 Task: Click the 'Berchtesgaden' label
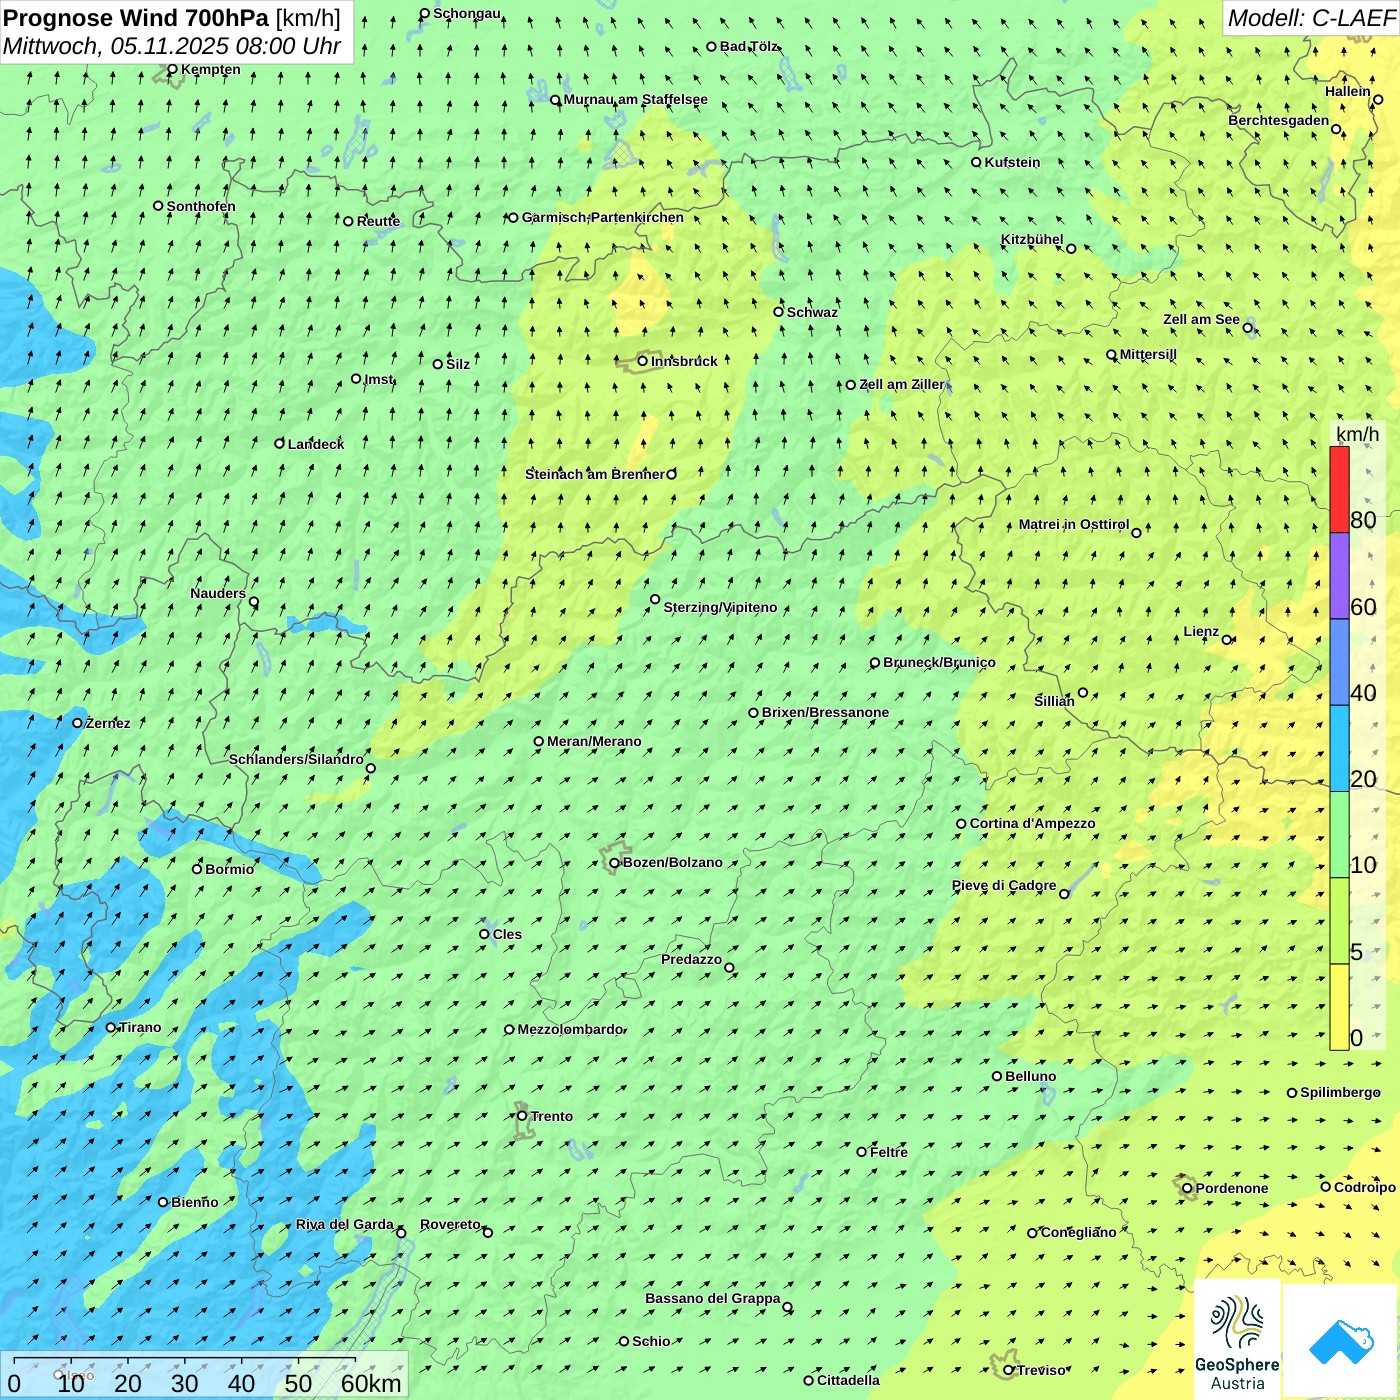(1279, 120)
